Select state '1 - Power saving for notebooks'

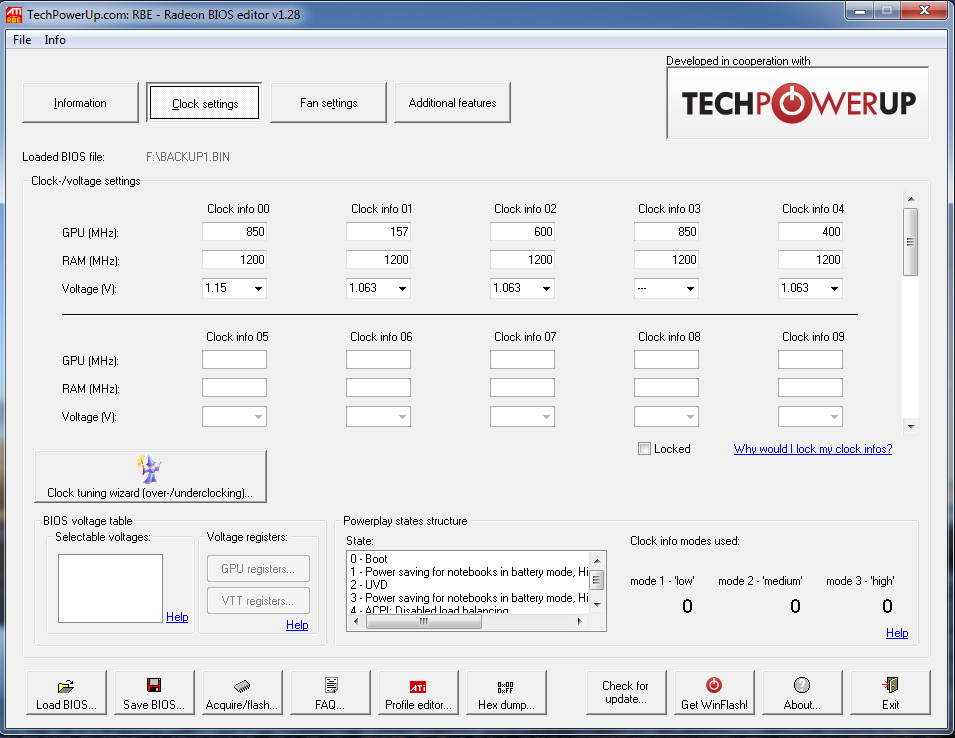tap(469, 572)
